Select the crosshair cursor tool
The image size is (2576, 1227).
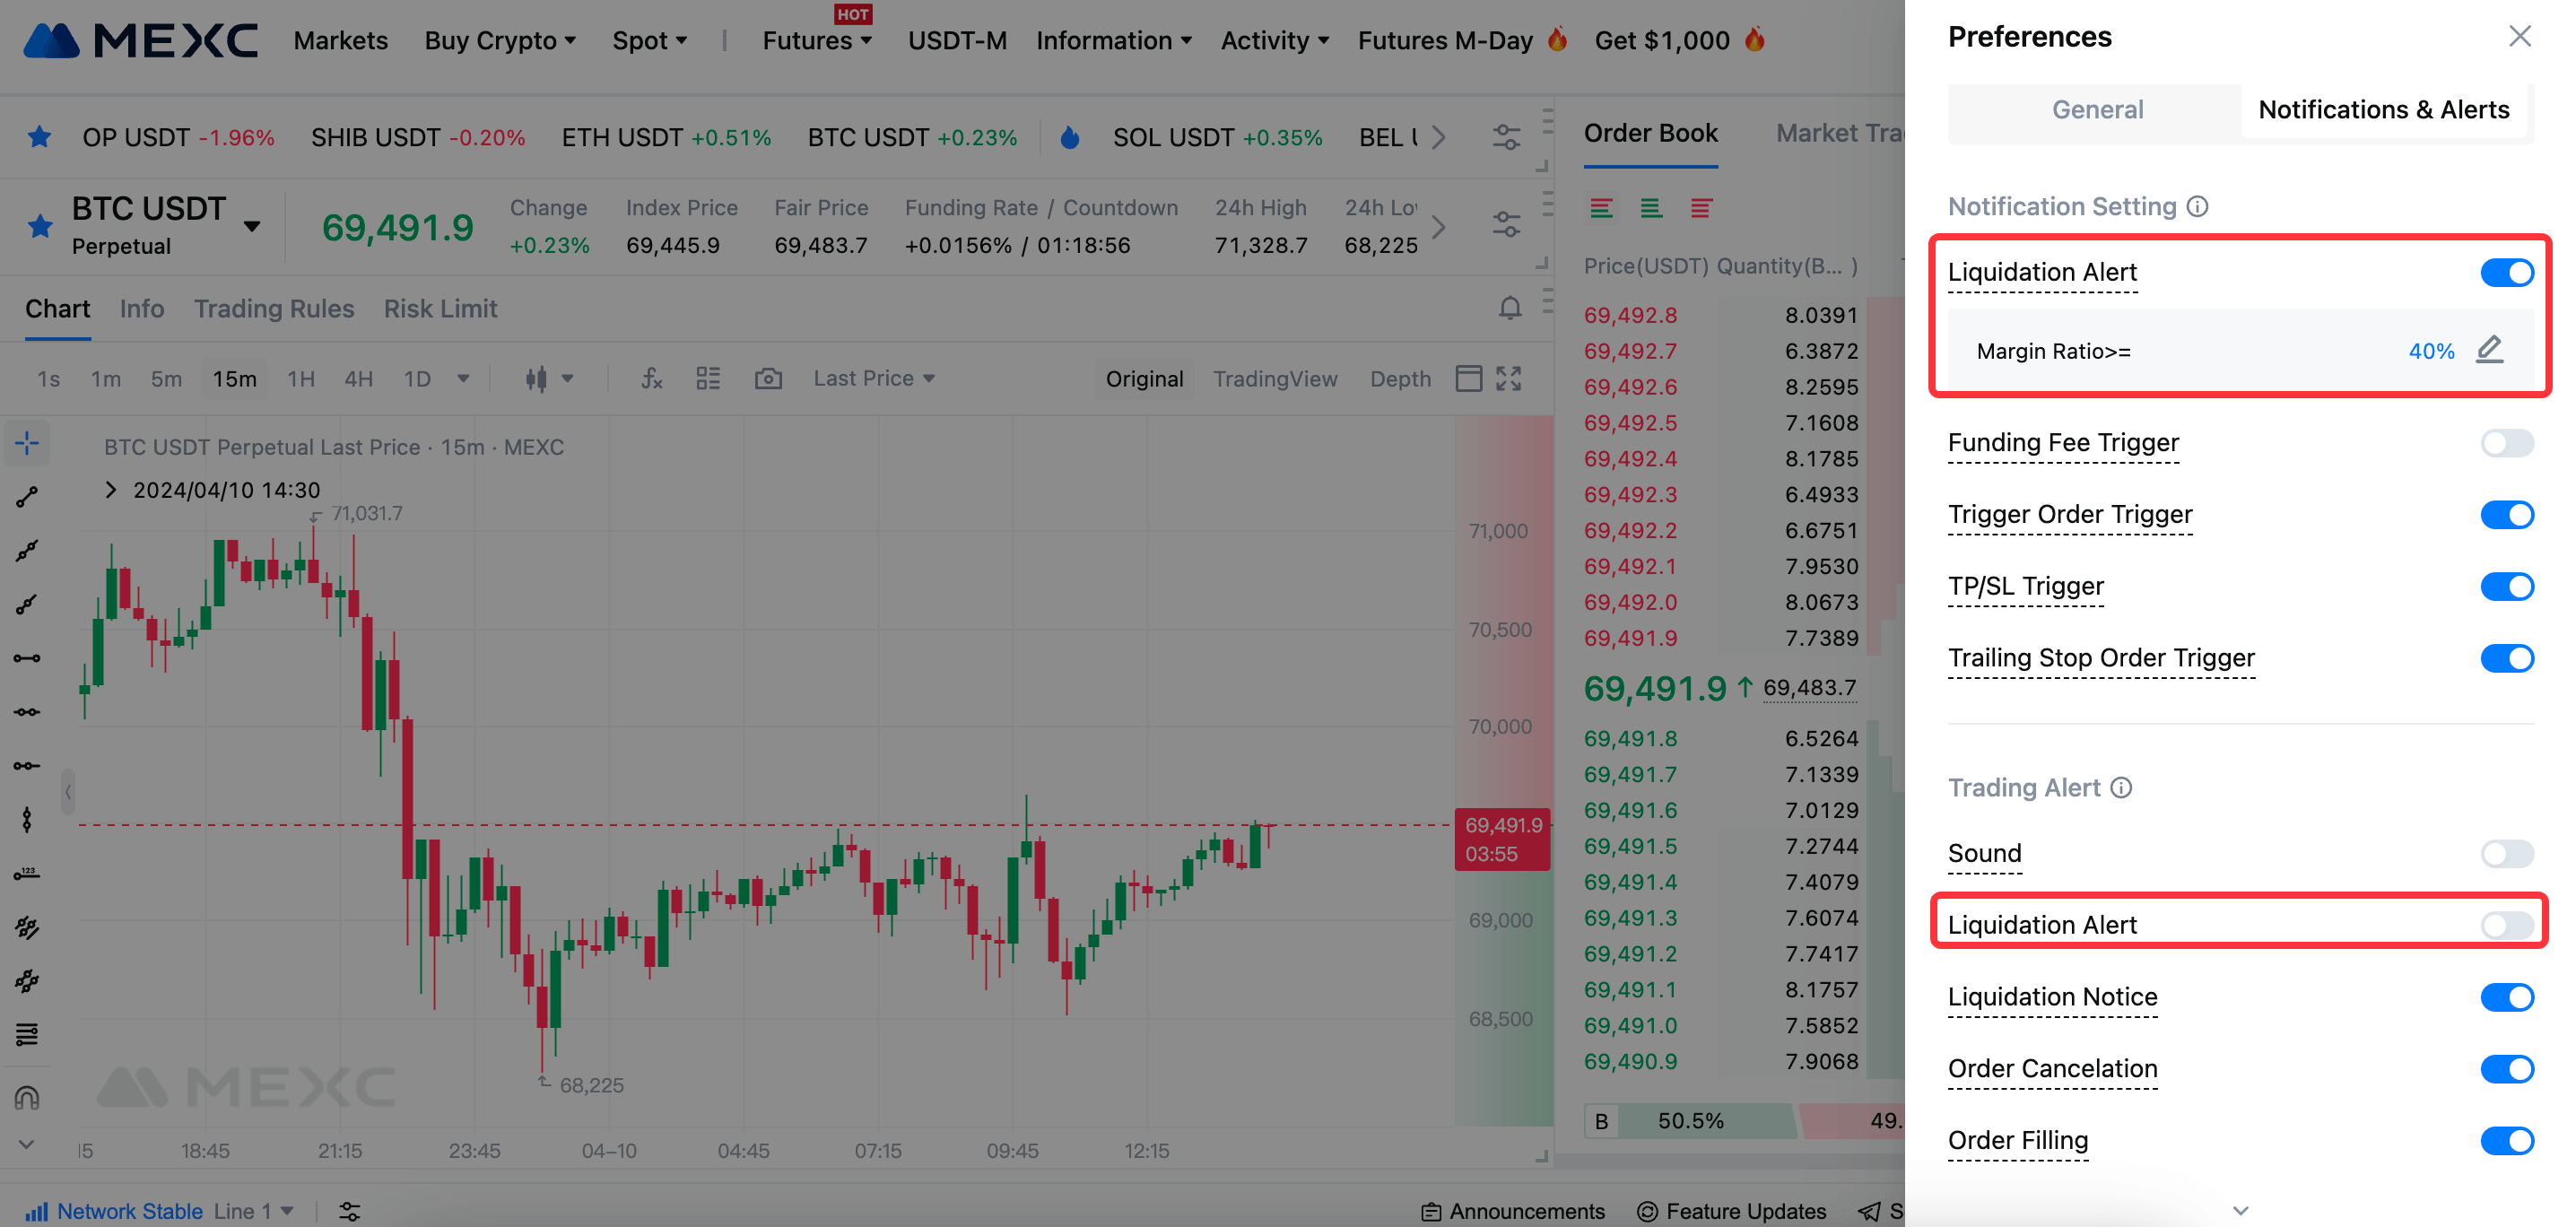[27, 442]
